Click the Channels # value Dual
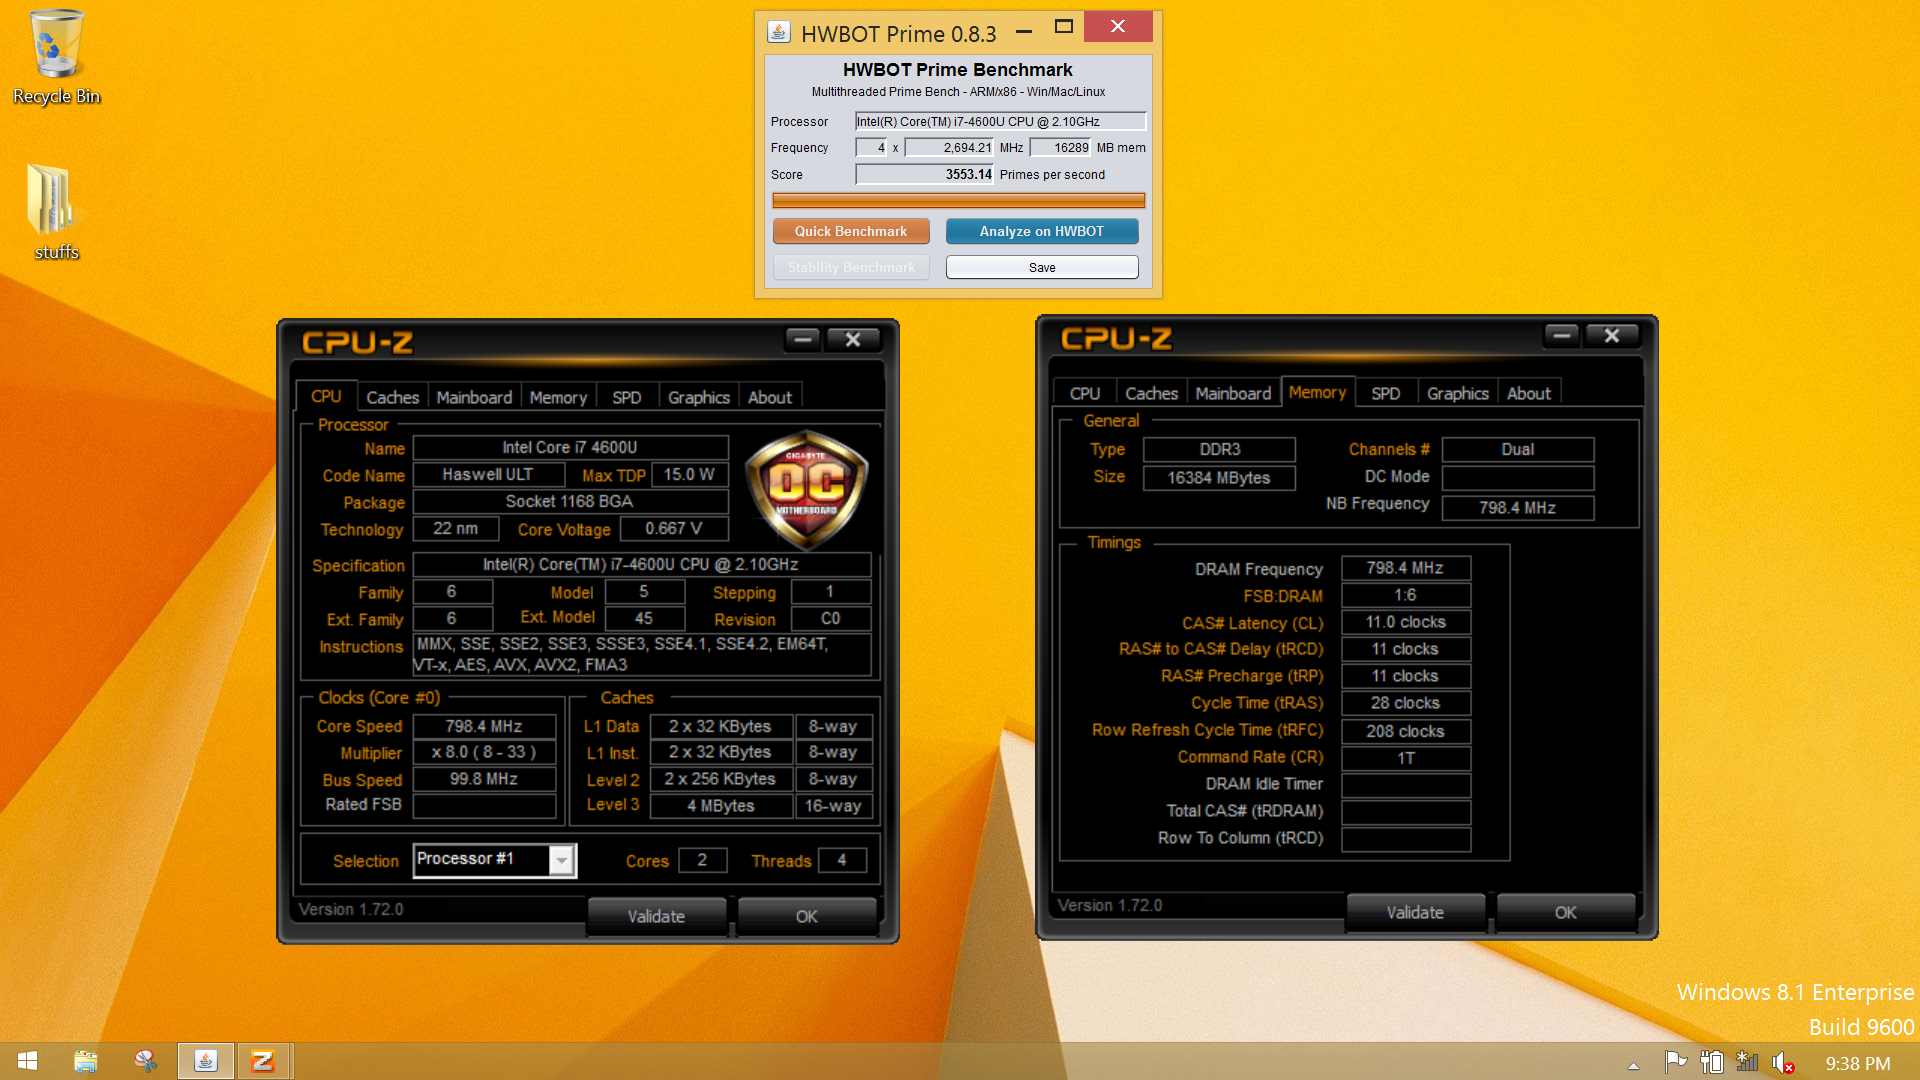Viewport: 1920px width, 1080px height. [x=1517, y=450]
